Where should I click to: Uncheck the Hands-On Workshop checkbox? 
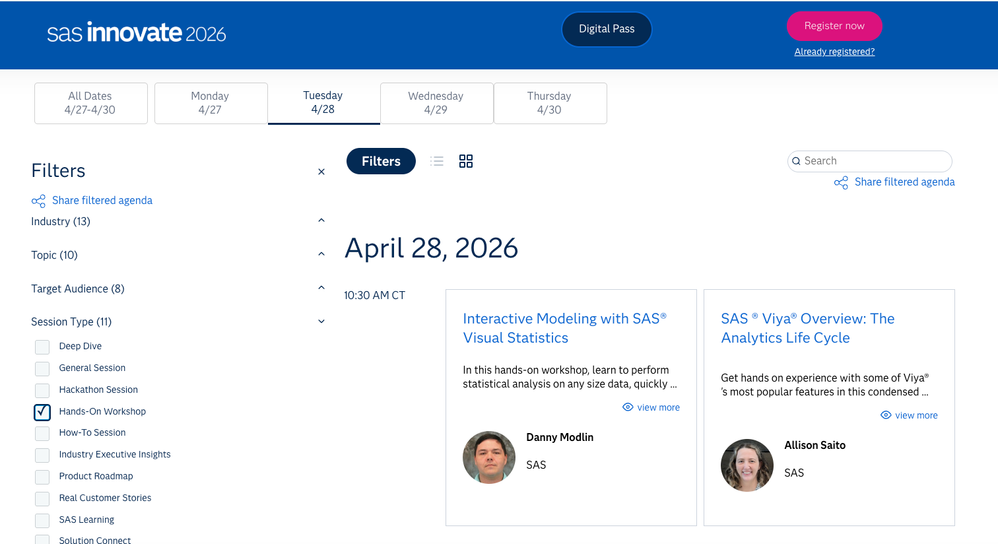[42, 412]
